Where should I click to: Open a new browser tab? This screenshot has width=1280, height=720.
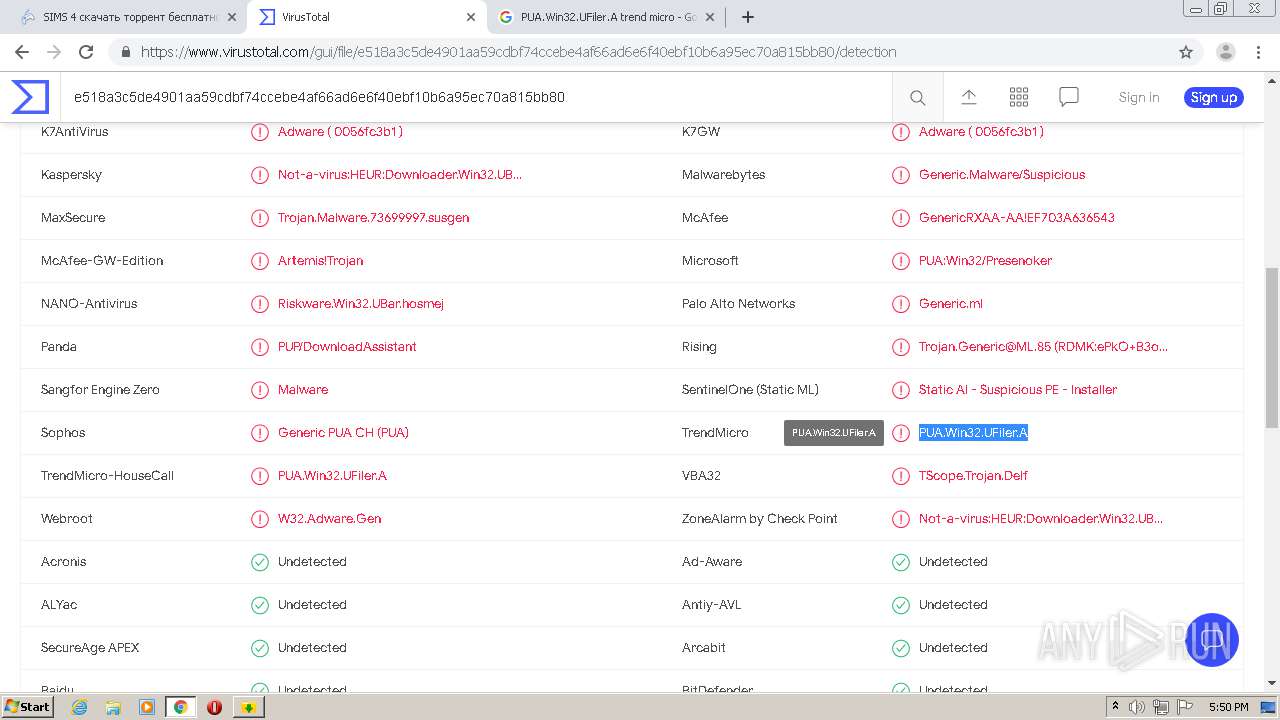748,17
